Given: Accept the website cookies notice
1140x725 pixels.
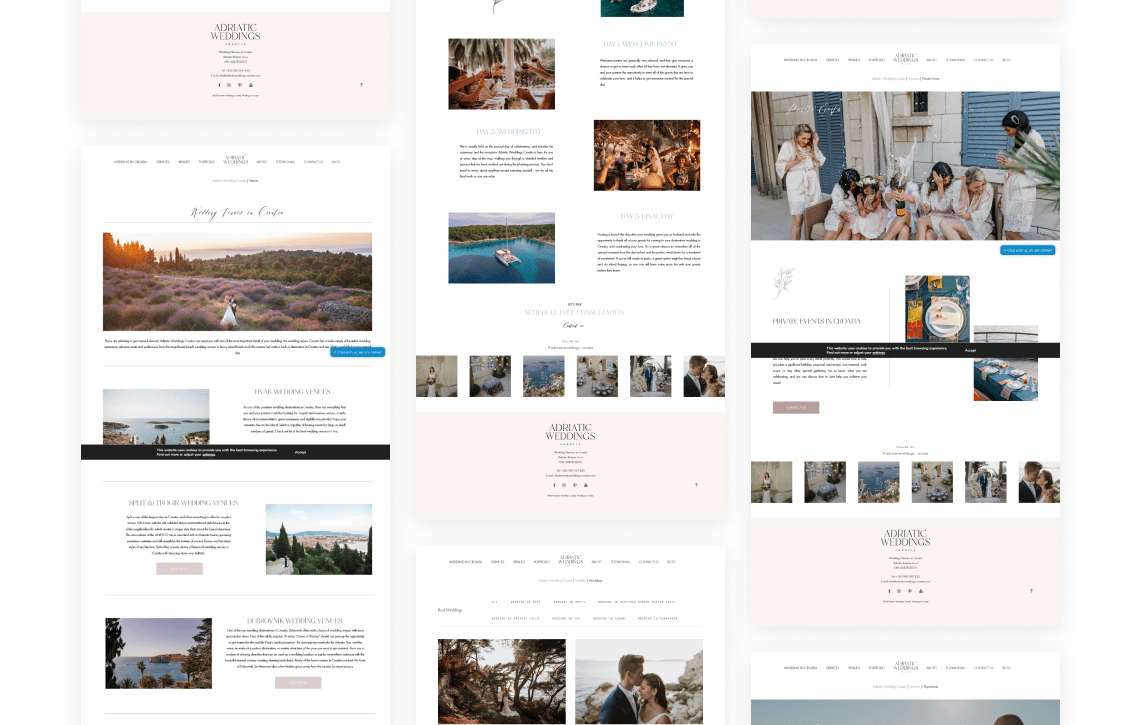Looking at the screenshot, I should click(x=300, y=451).
